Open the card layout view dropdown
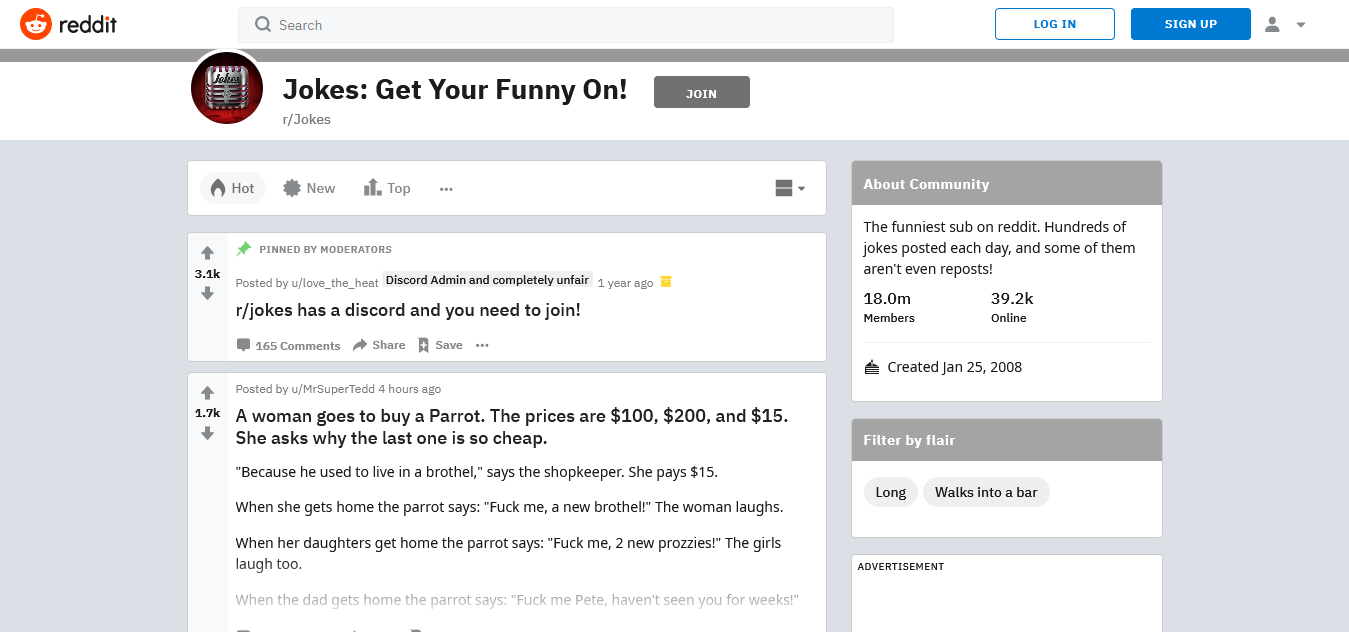Screen dimensions: 1349x632 pos(789,187)
